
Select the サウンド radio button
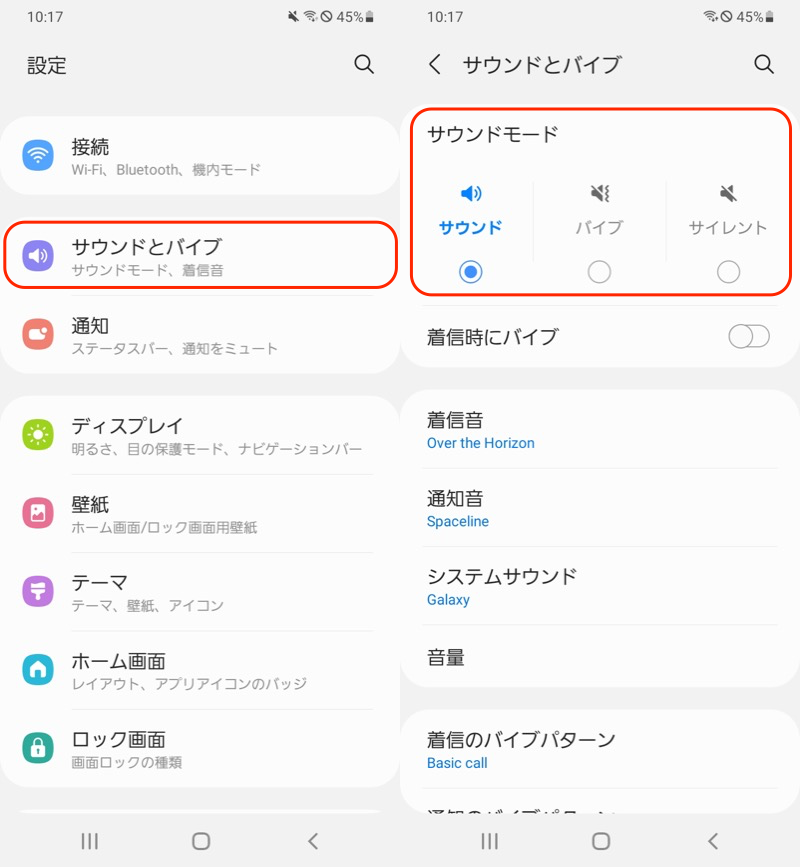(470, 272)
